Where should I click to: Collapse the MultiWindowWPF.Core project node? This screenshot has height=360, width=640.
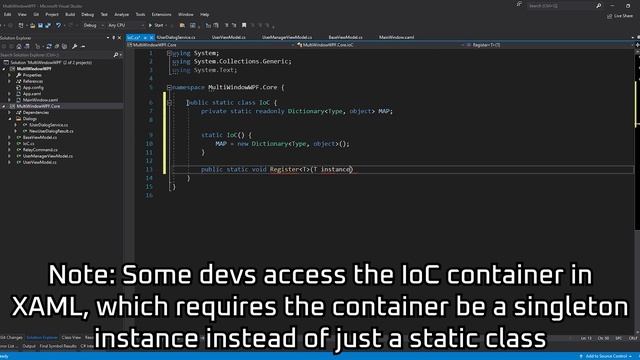(x=4, y=106)
